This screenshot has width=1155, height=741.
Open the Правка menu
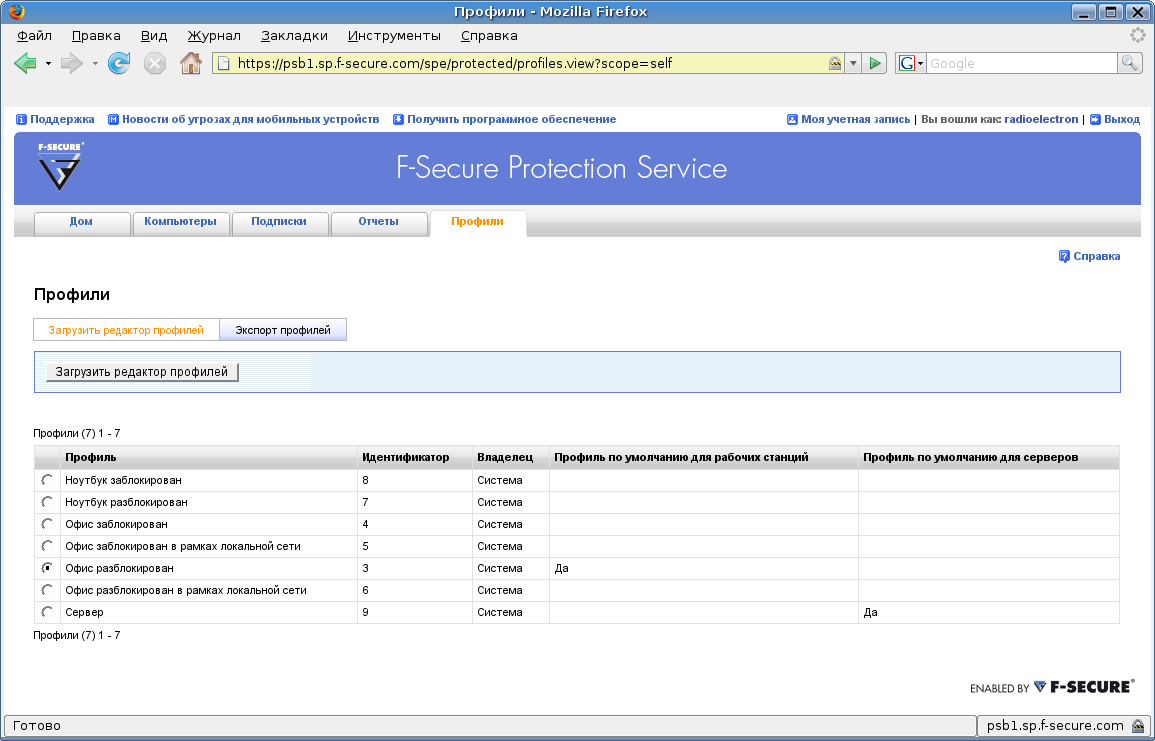coord(96,35)
